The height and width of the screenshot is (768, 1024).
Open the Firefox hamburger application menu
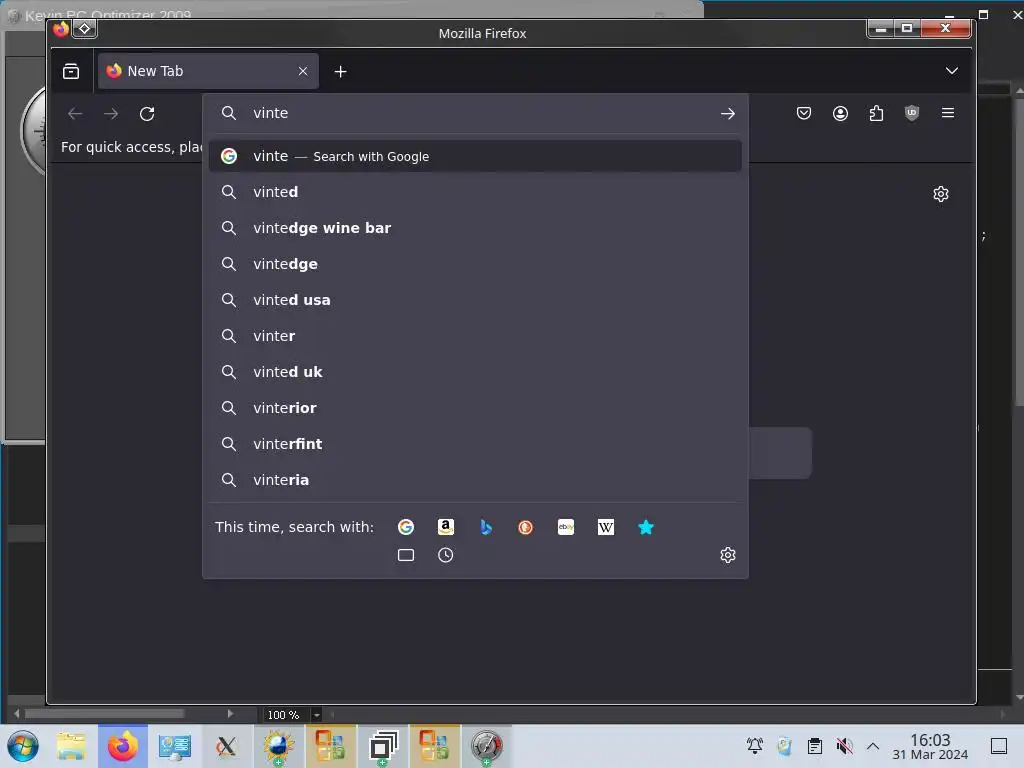pos(948,113)
